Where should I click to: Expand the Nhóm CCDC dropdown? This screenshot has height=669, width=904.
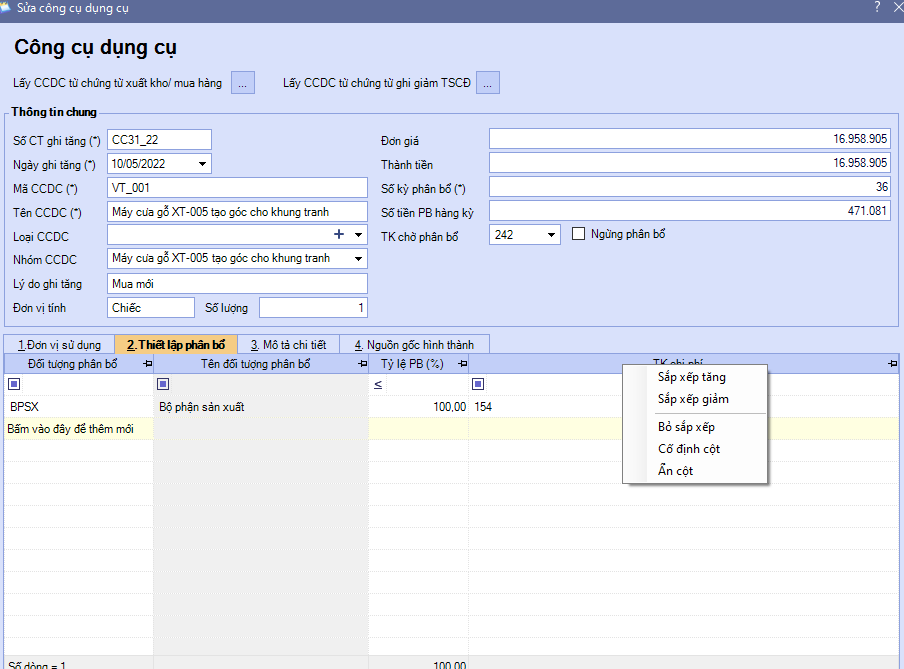point(359,258)
